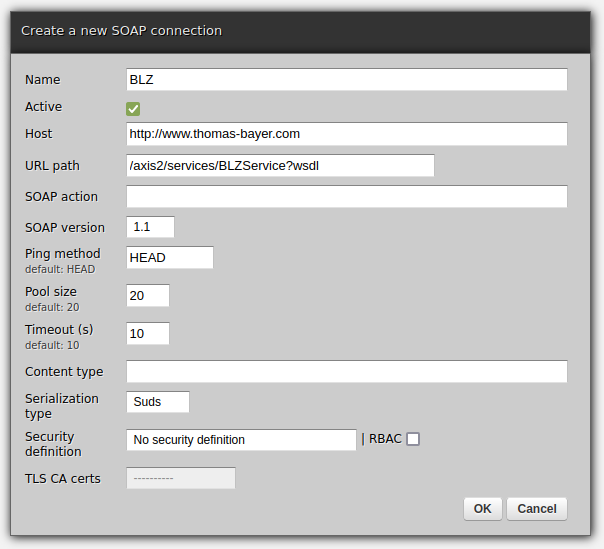This screenshot has height=549, width=604.
Task: Edit the Pool size field
Action: [148, 296]
